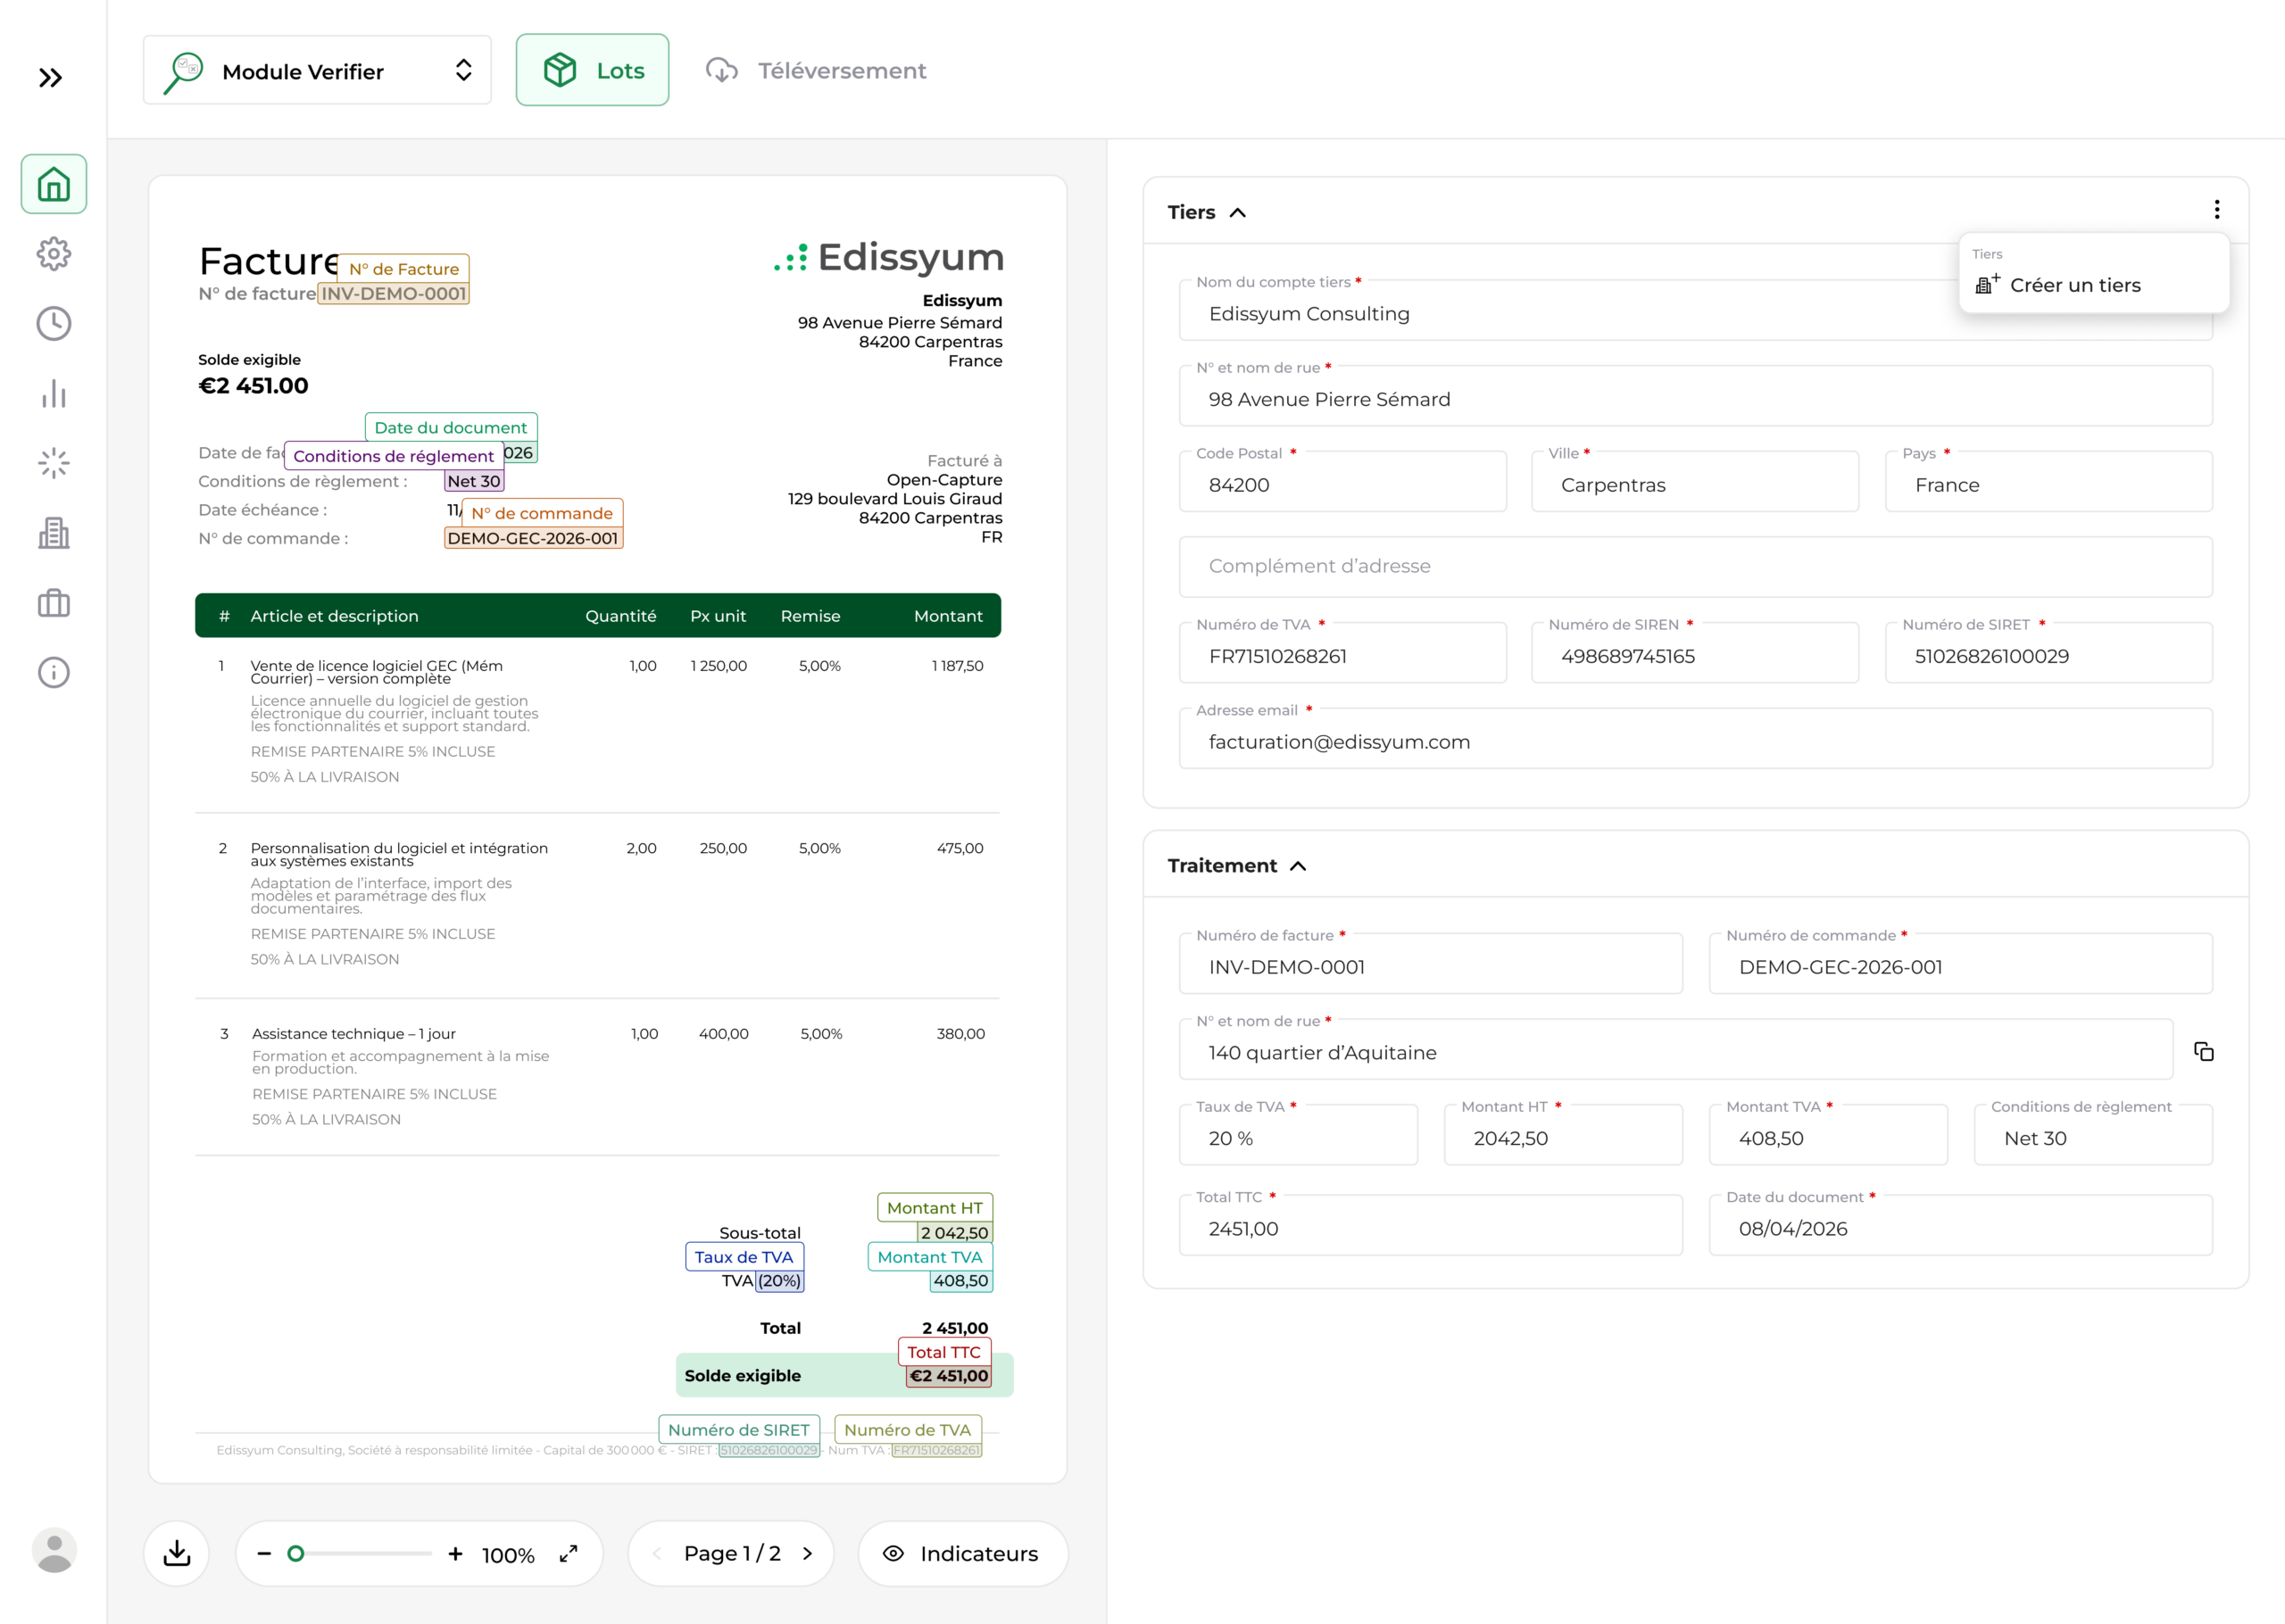Click the fullscreen expand arrows icon
2285x1624 pixels.
tap(568, 1553)
